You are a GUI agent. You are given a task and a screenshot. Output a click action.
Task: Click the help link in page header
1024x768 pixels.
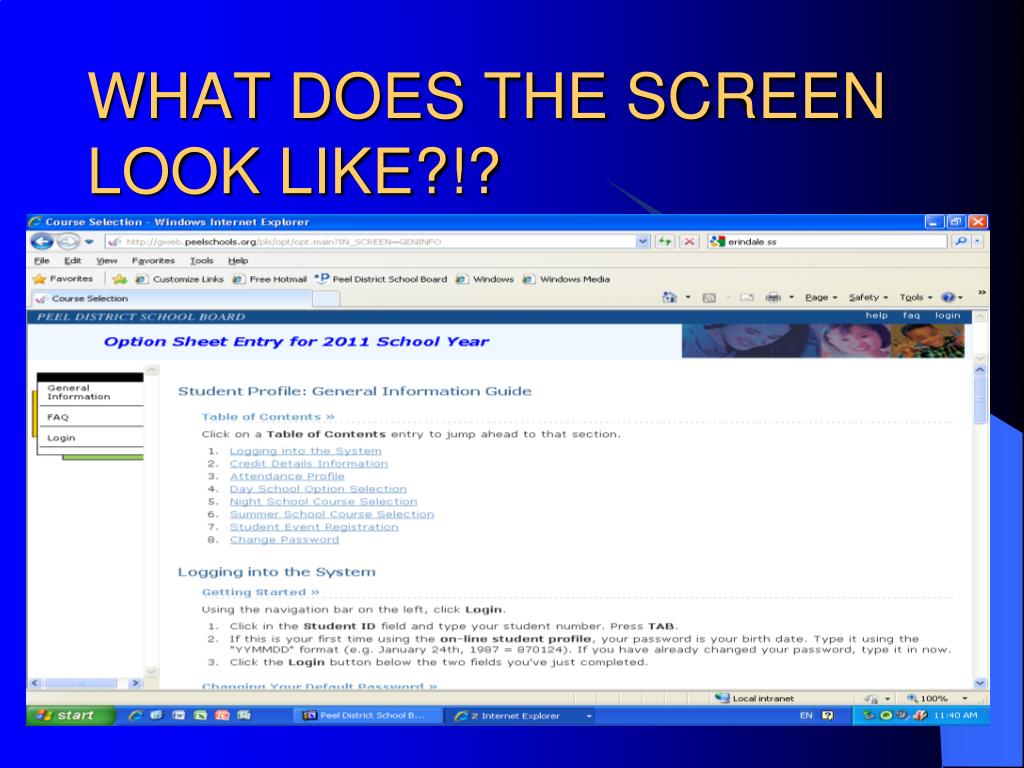876,315
